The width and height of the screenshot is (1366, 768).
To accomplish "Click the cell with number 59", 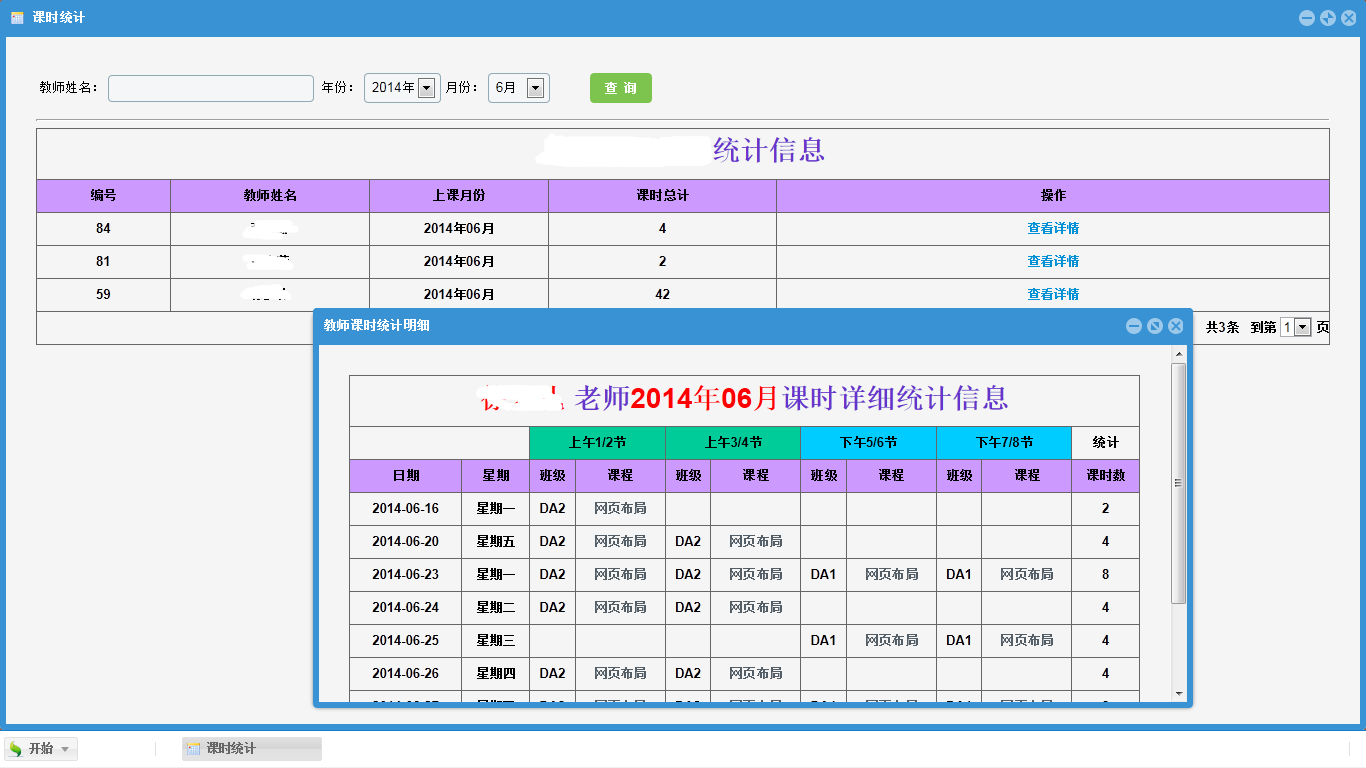I will [104, 294].
